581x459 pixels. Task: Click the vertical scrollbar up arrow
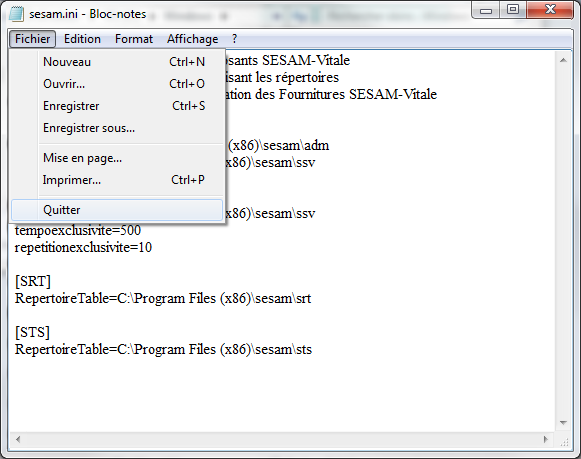click(563, 60)
